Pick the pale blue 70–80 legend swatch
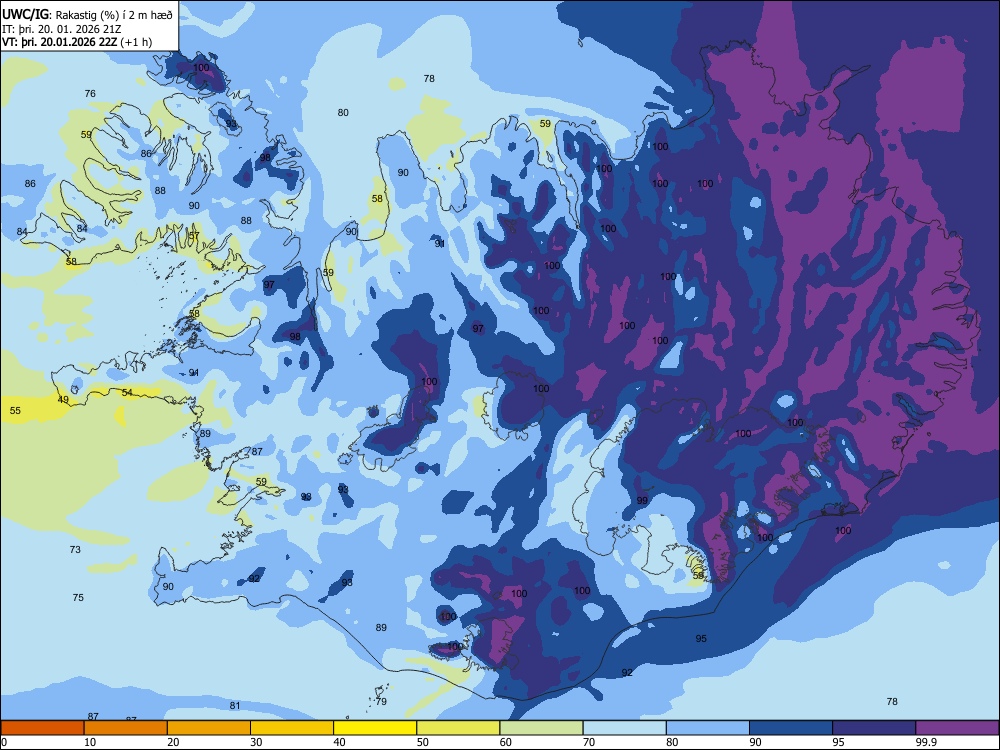 coord(624,728)
